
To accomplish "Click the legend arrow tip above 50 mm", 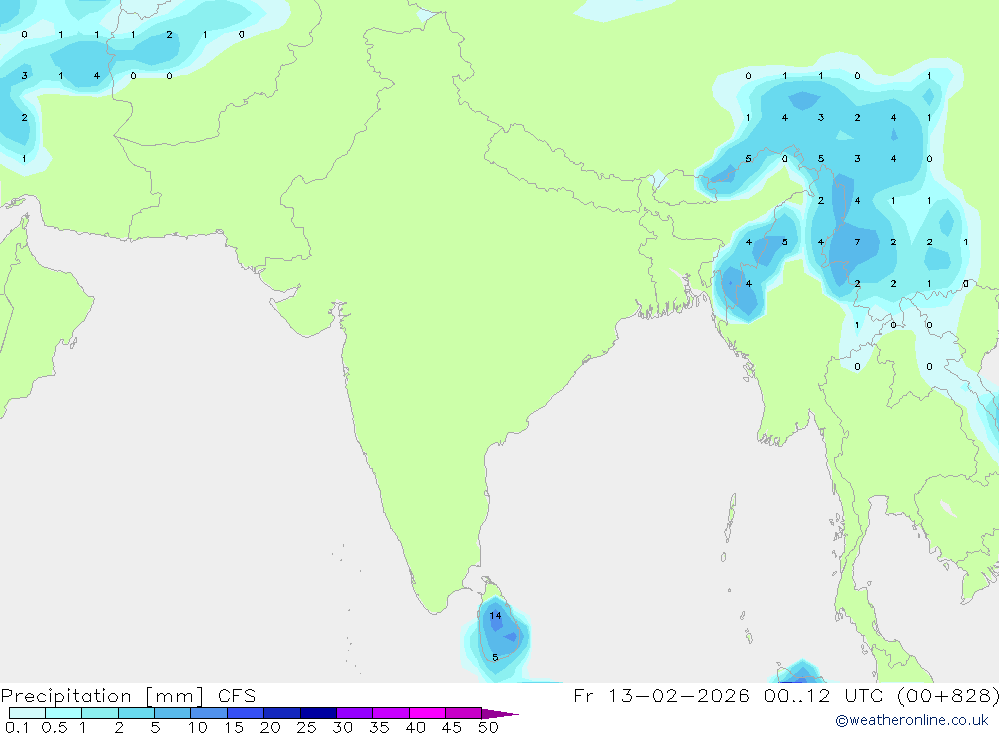I will point(499,714).
